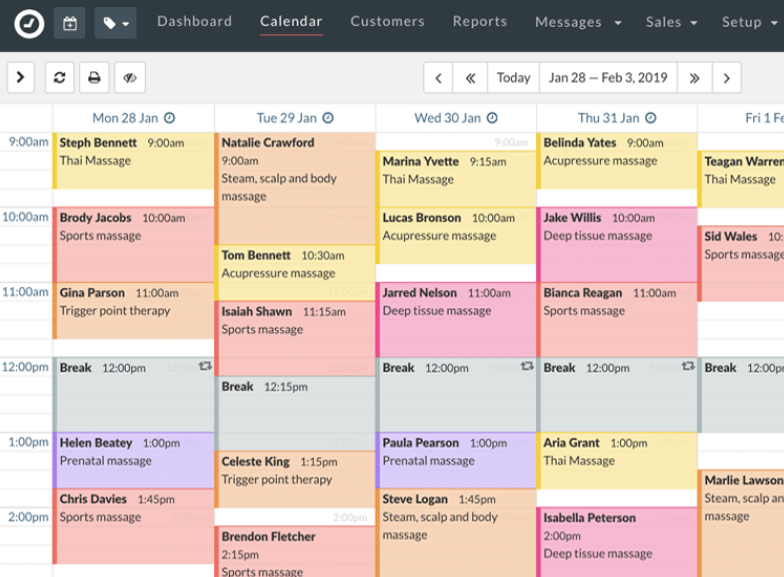Screen dimensions: 784x577
Task: Switch to the Dashboard tab
Action: [x=194, y=21]
